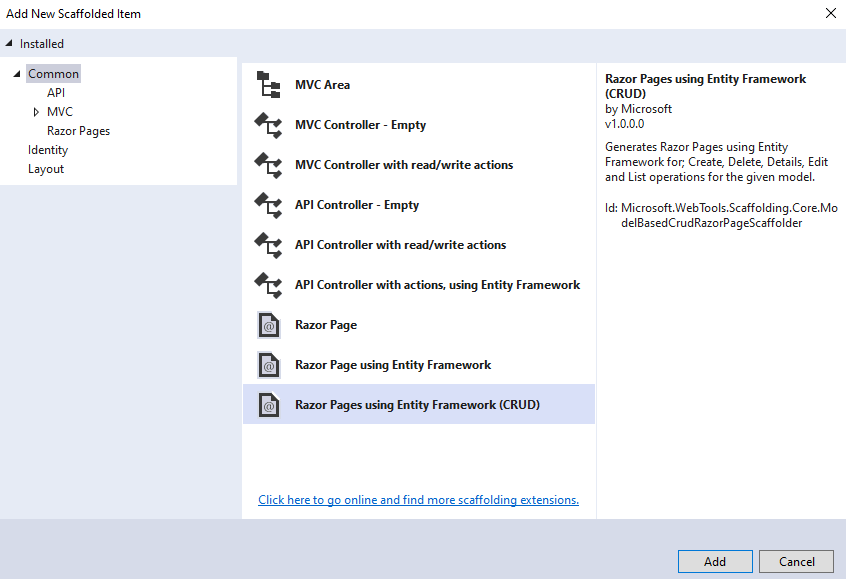Expand the MVC tree node arrow
The width and height of the screenshot is (846, 579).
pyautogui.click(x=36, y=112)
